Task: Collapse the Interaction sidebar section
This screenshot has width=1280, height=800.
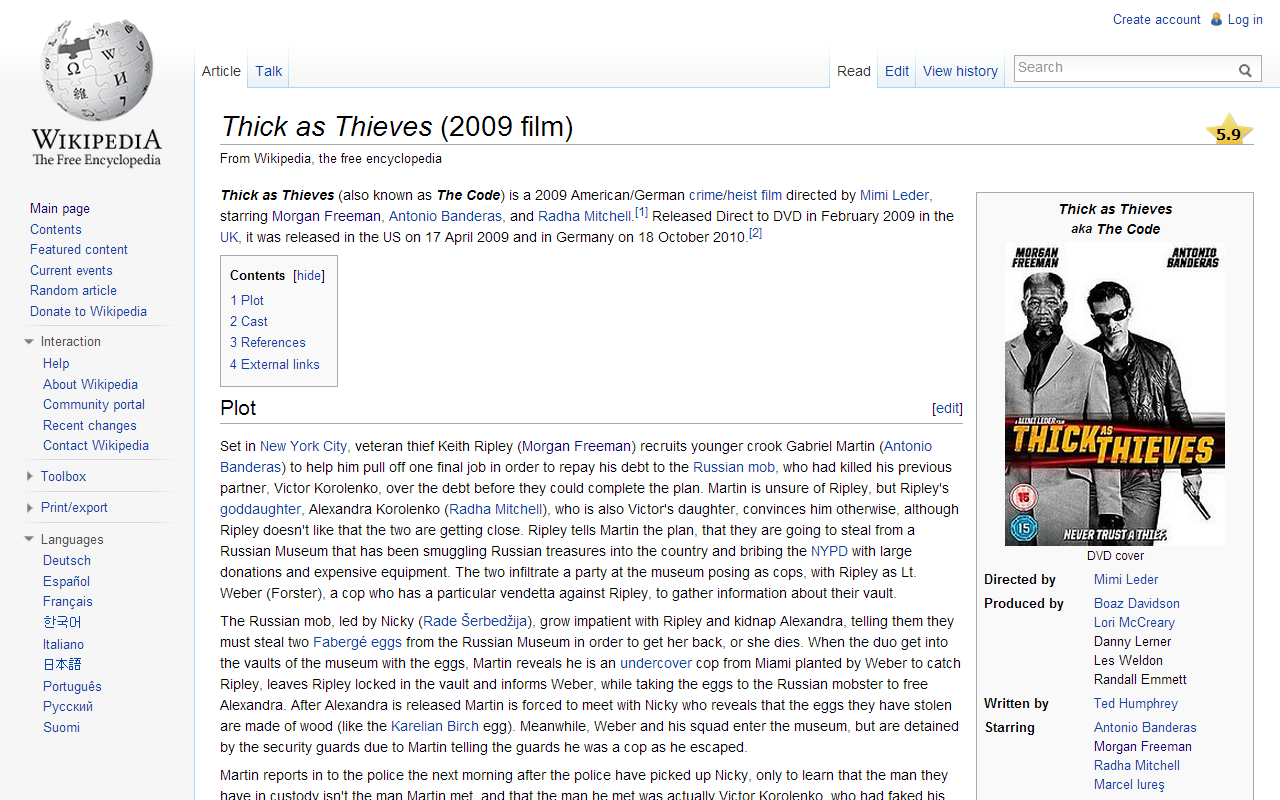Action: click(x=29, y=342)
